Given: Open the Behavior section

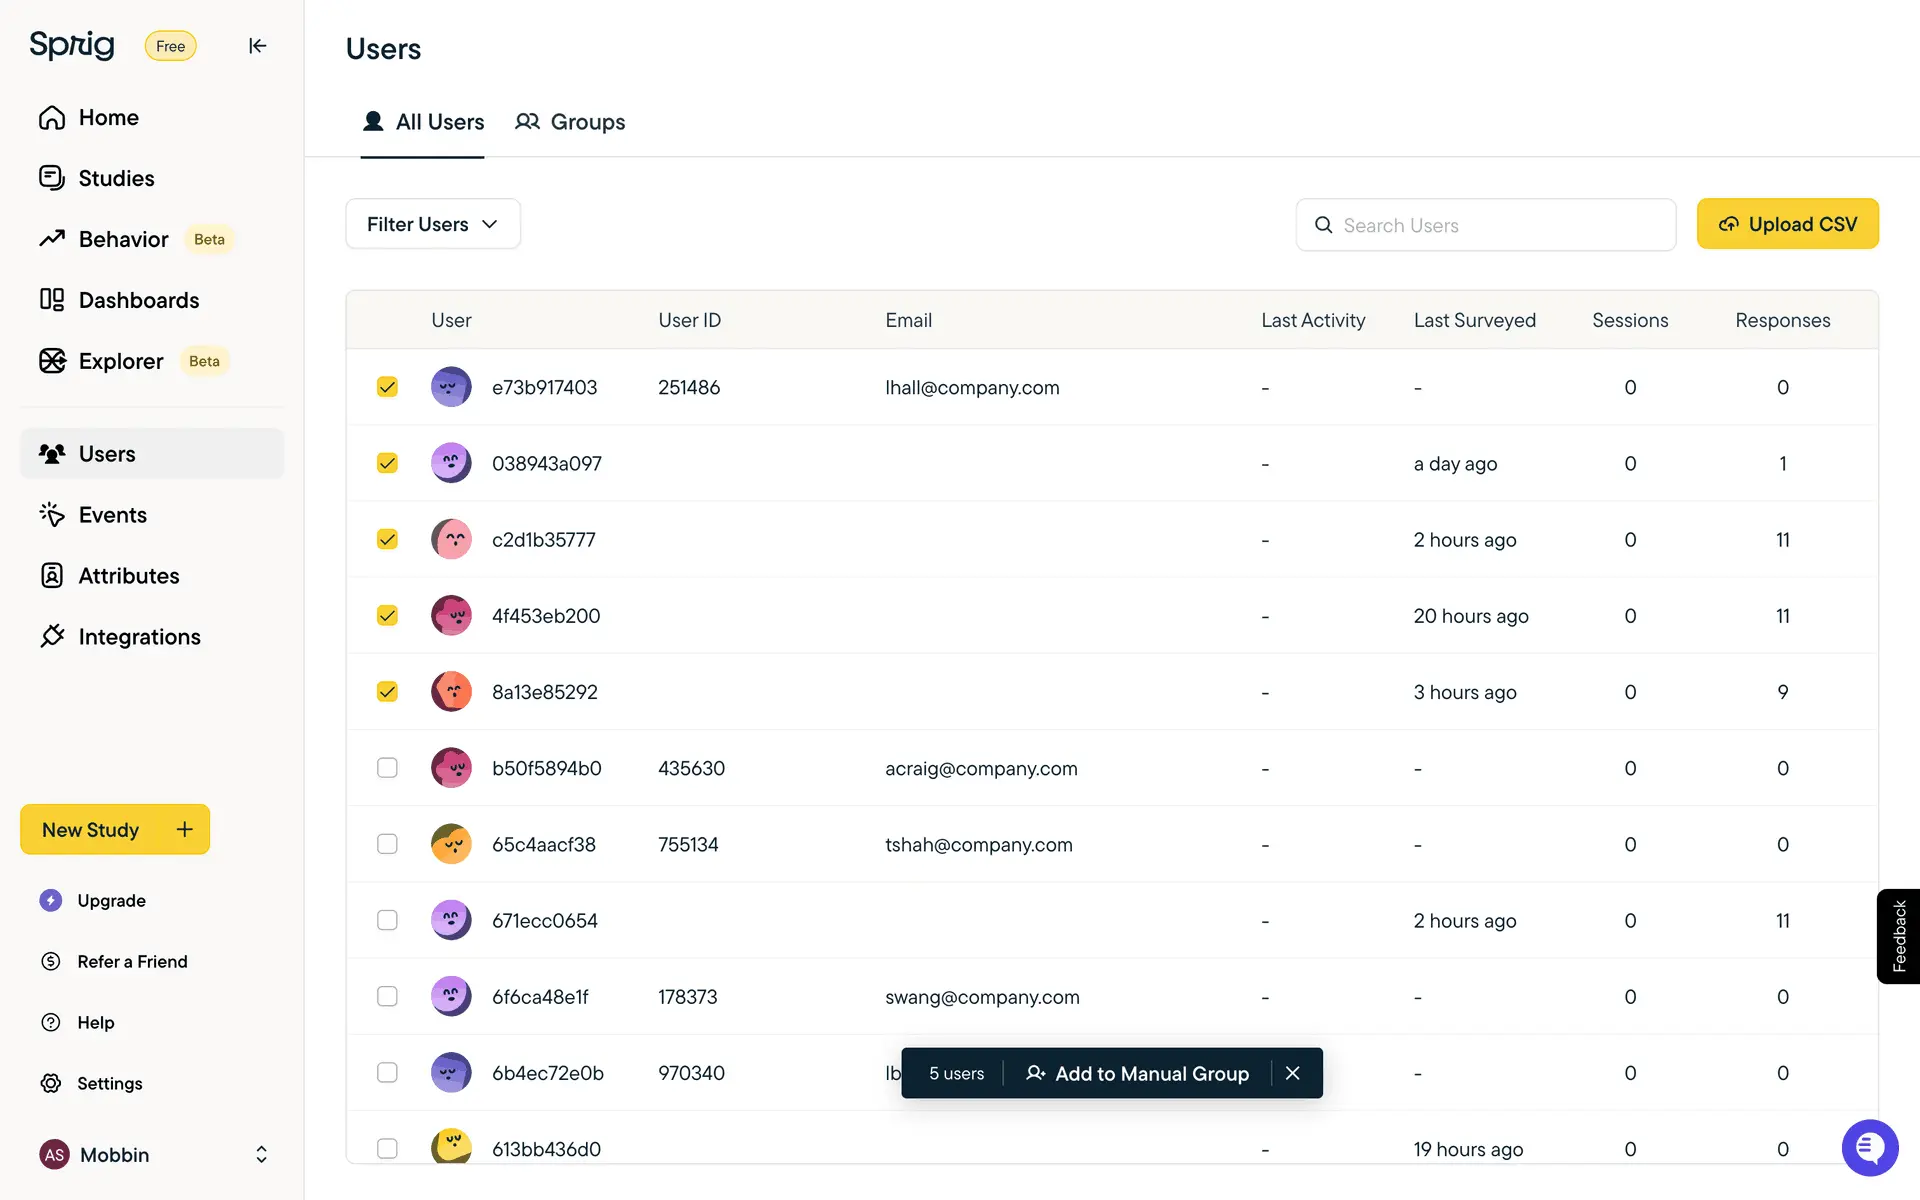Looking at the screenshot, I should pos(123,240).
